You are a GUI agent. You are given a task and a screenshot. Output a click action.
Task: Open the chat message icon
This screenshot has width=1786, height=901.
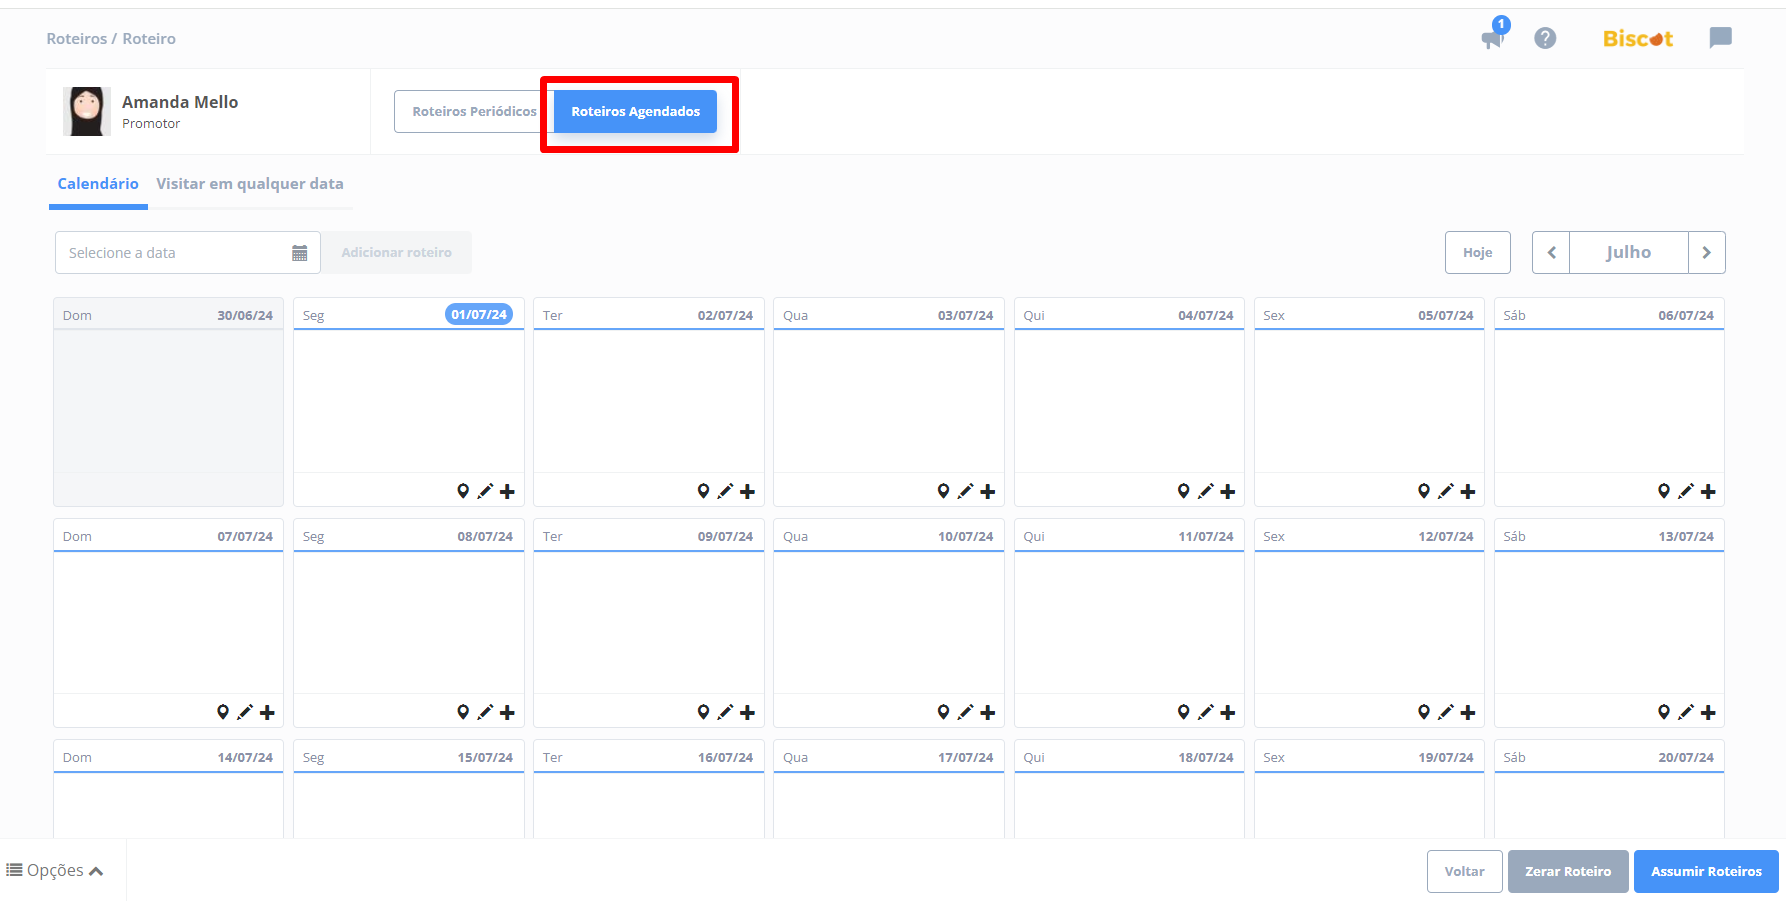pos(1720,38)
